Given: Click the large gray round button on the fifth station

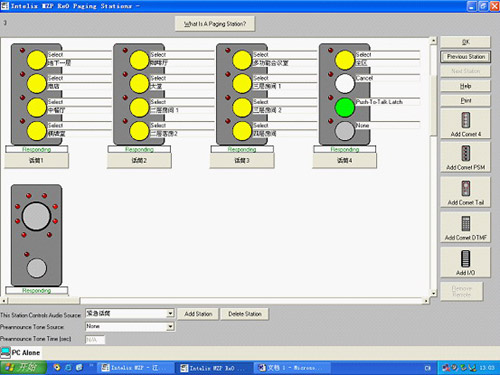Looking at the screenshot, I should (x=36, y=216).
